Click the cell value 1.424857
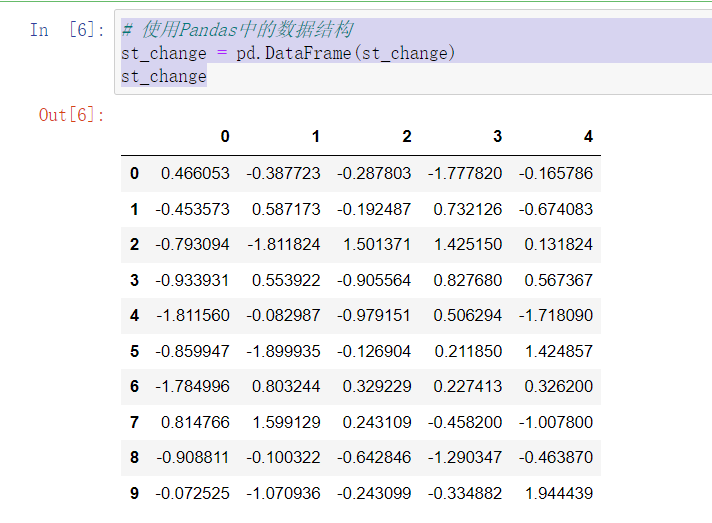The width and height of the screenshot is (712, 523). pyautogui.click(x=559, y=351)
